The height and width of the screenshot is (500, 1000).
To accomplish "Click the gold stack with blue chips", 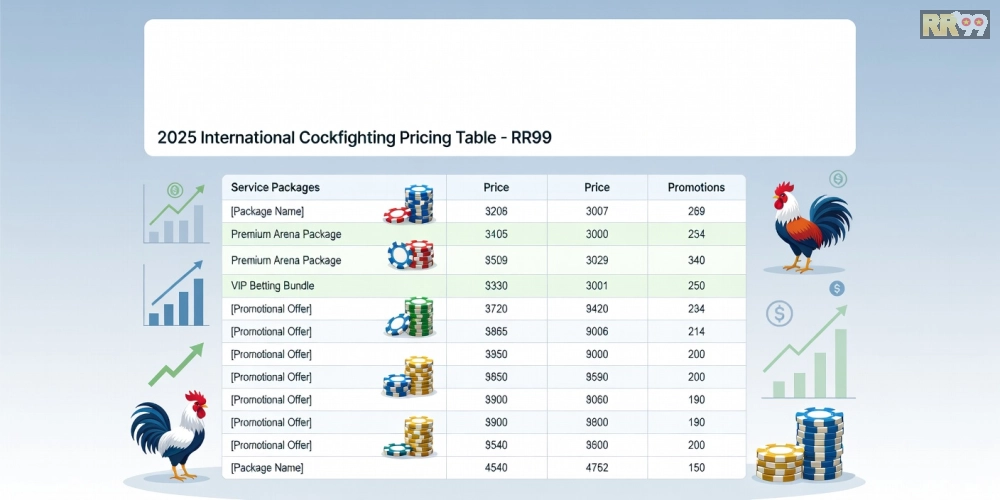I will [409, 376].
